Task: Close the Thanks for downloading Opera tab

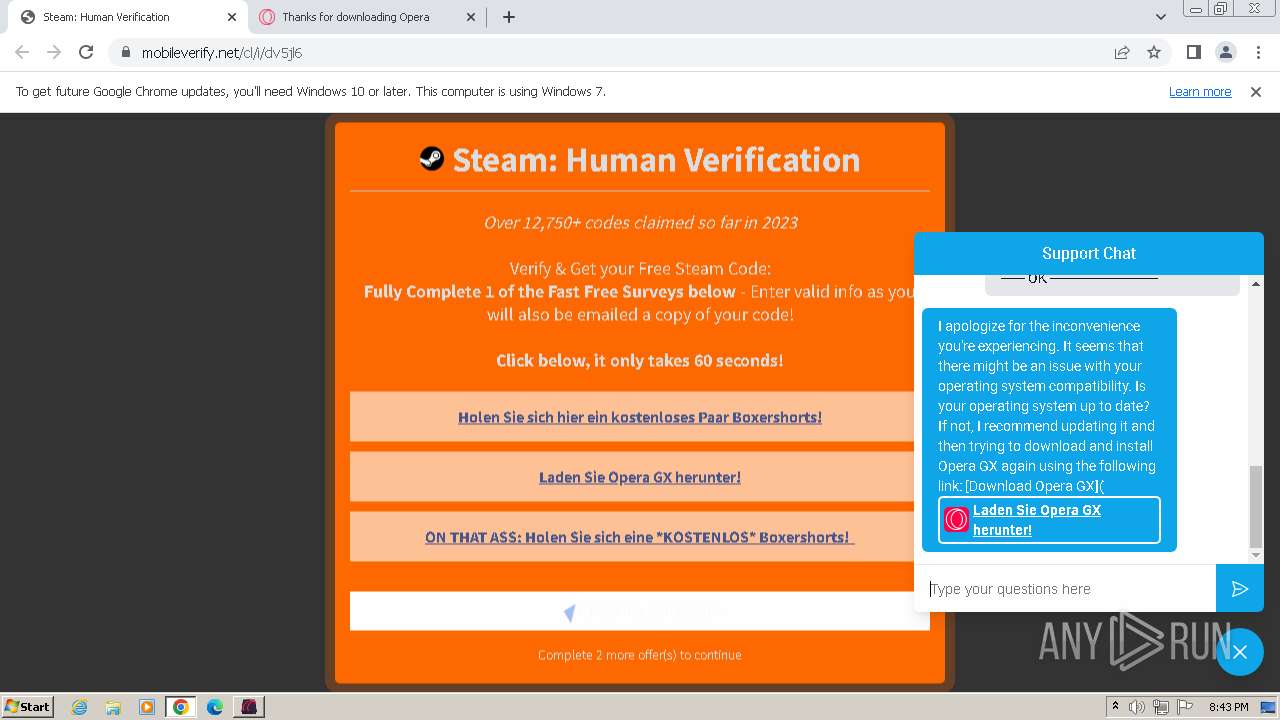Action: [472, 17]
